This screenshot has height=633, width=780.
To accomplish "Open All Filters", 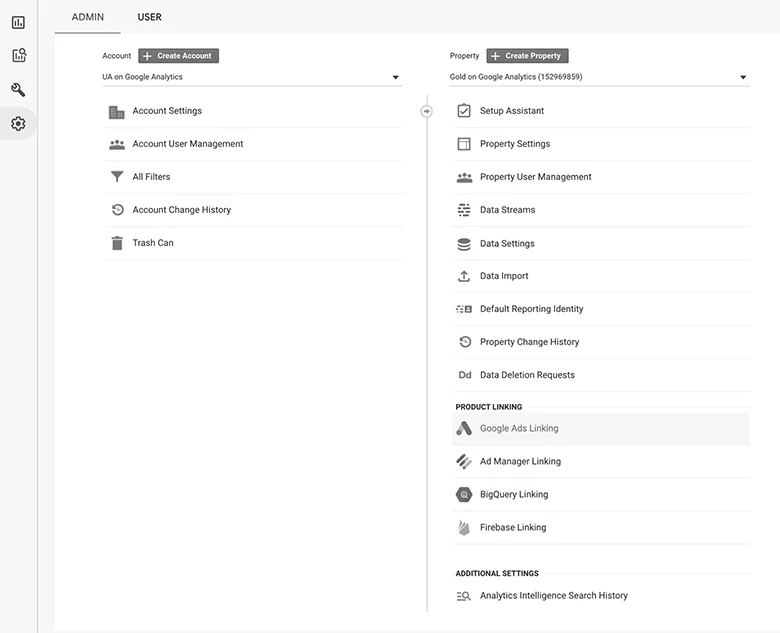I will [x=253, y=177].
